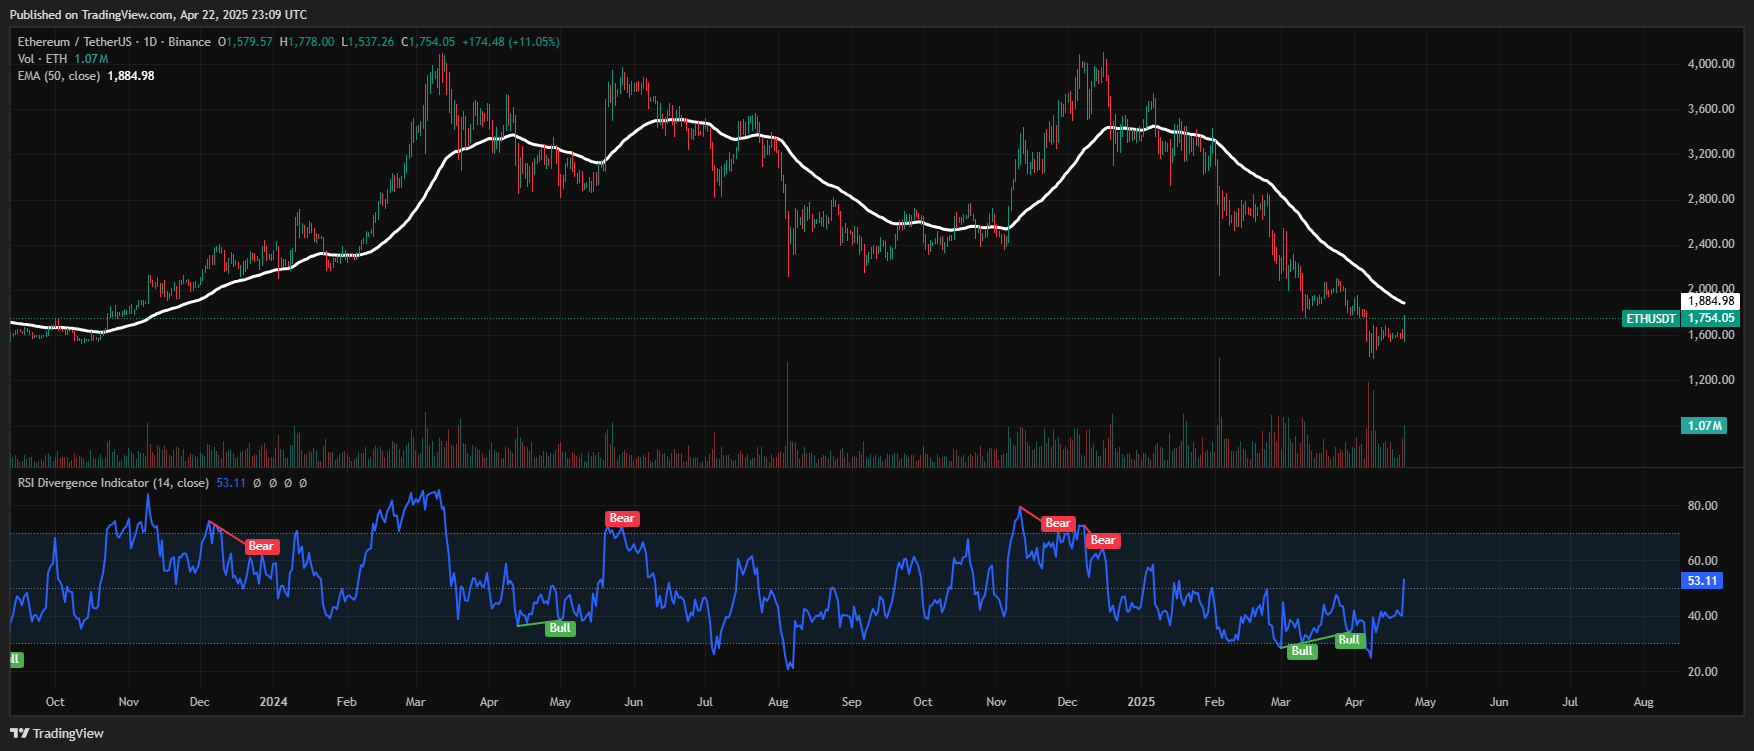Click the close value 1,754.05 in the legend

point(432,42)
